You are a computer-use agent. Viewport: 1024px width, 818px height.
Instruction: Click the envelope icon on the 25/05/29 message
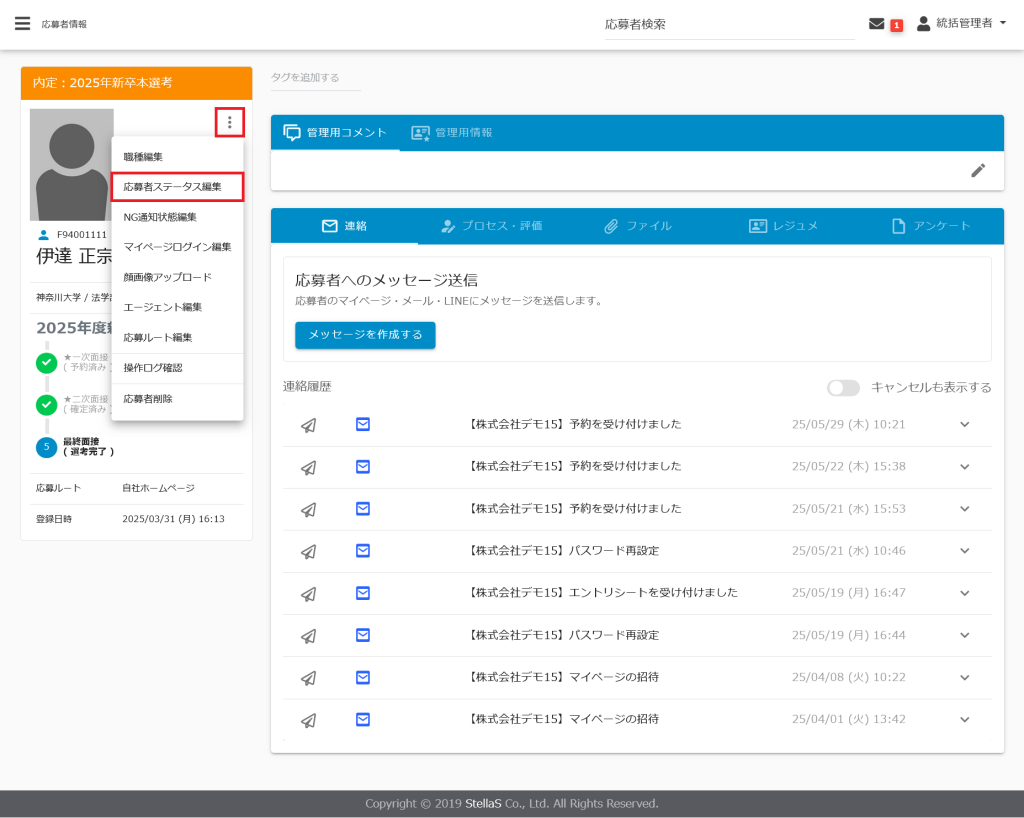coord(363,424)
